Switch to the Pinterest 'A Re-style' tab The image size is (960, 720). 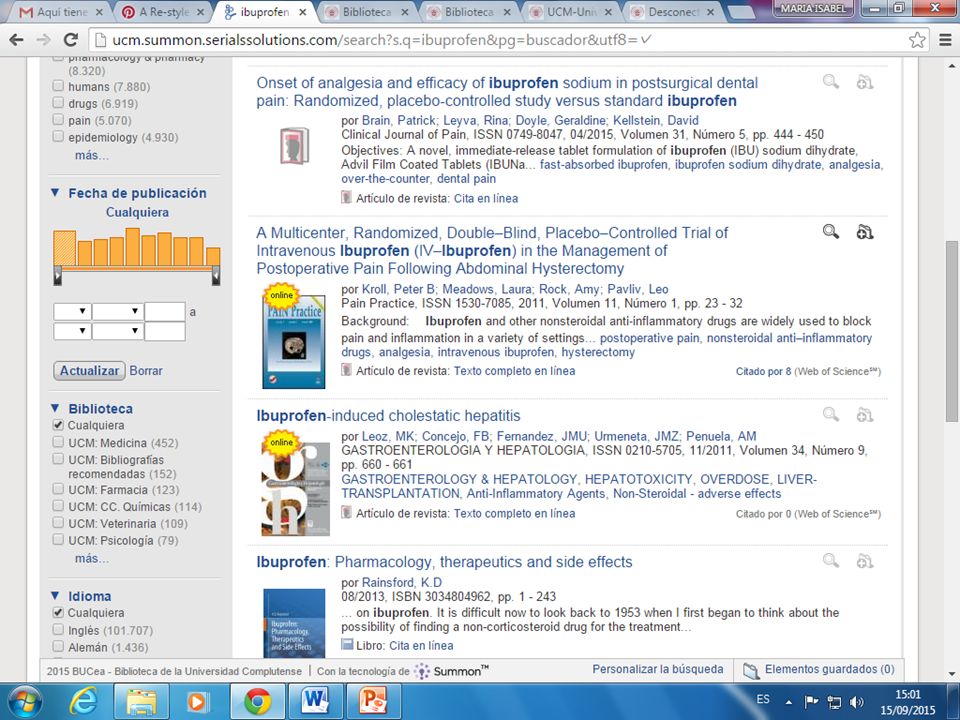pyautogui.click(x=164, y=12)
